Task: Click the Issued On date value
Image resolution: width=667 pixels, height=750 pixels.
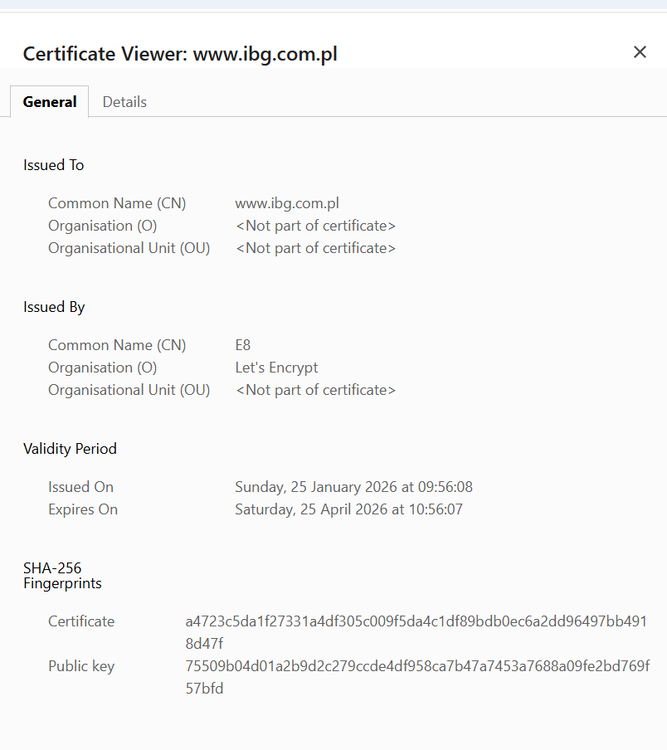Action: click(x=353, y=487)
